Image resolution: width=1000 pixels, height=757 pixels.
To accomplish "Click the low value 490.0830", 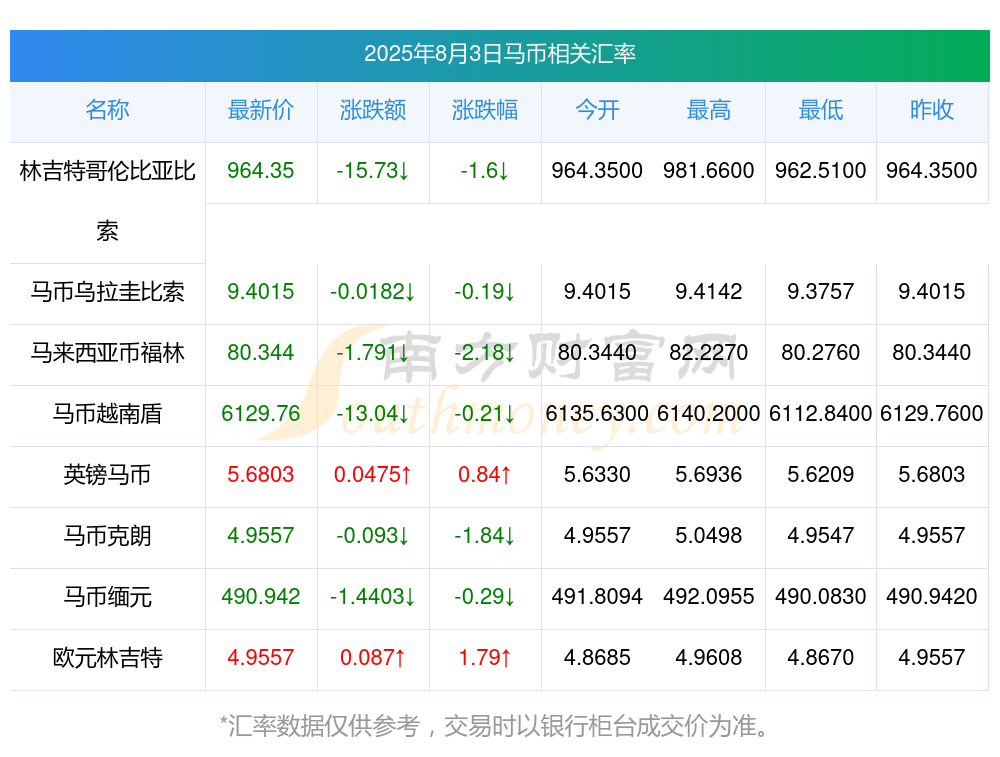I will click(821, 597).
